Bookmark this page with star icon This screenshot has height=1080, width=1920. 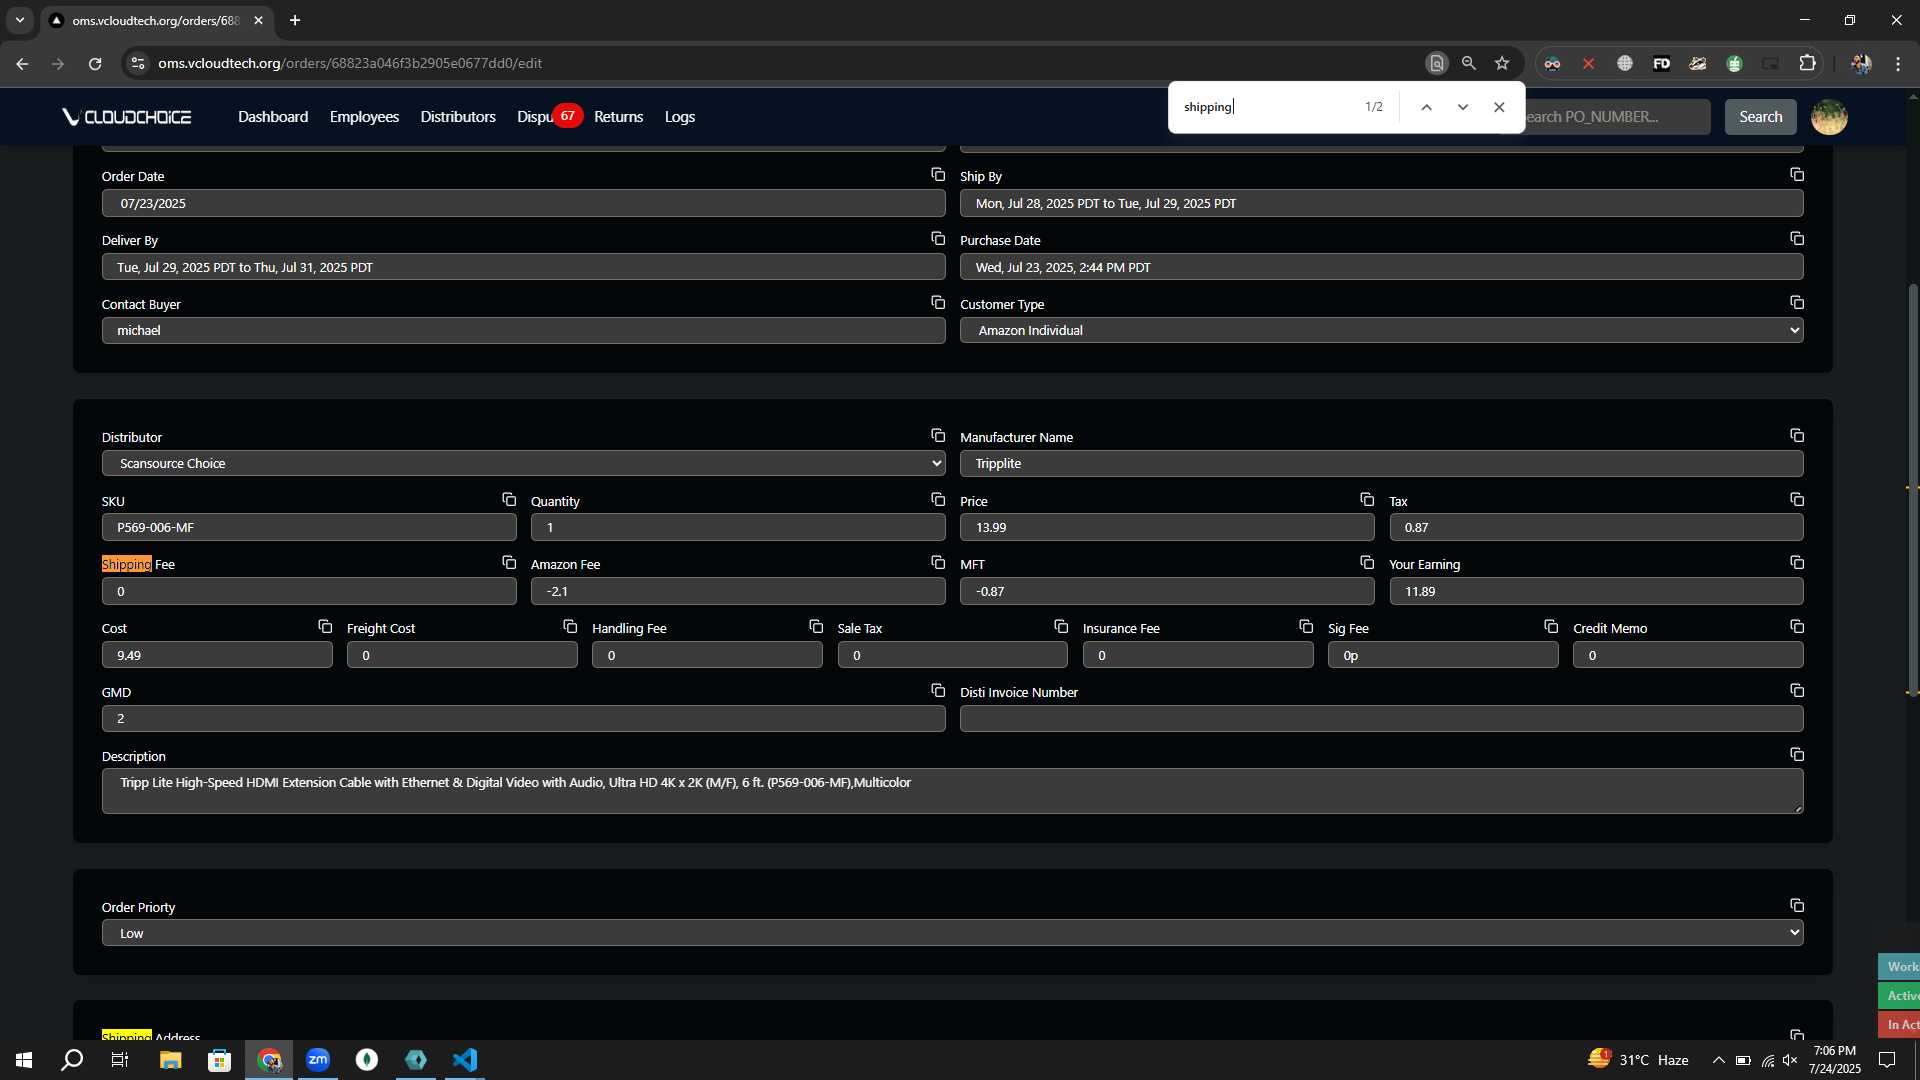point(1502,63)
